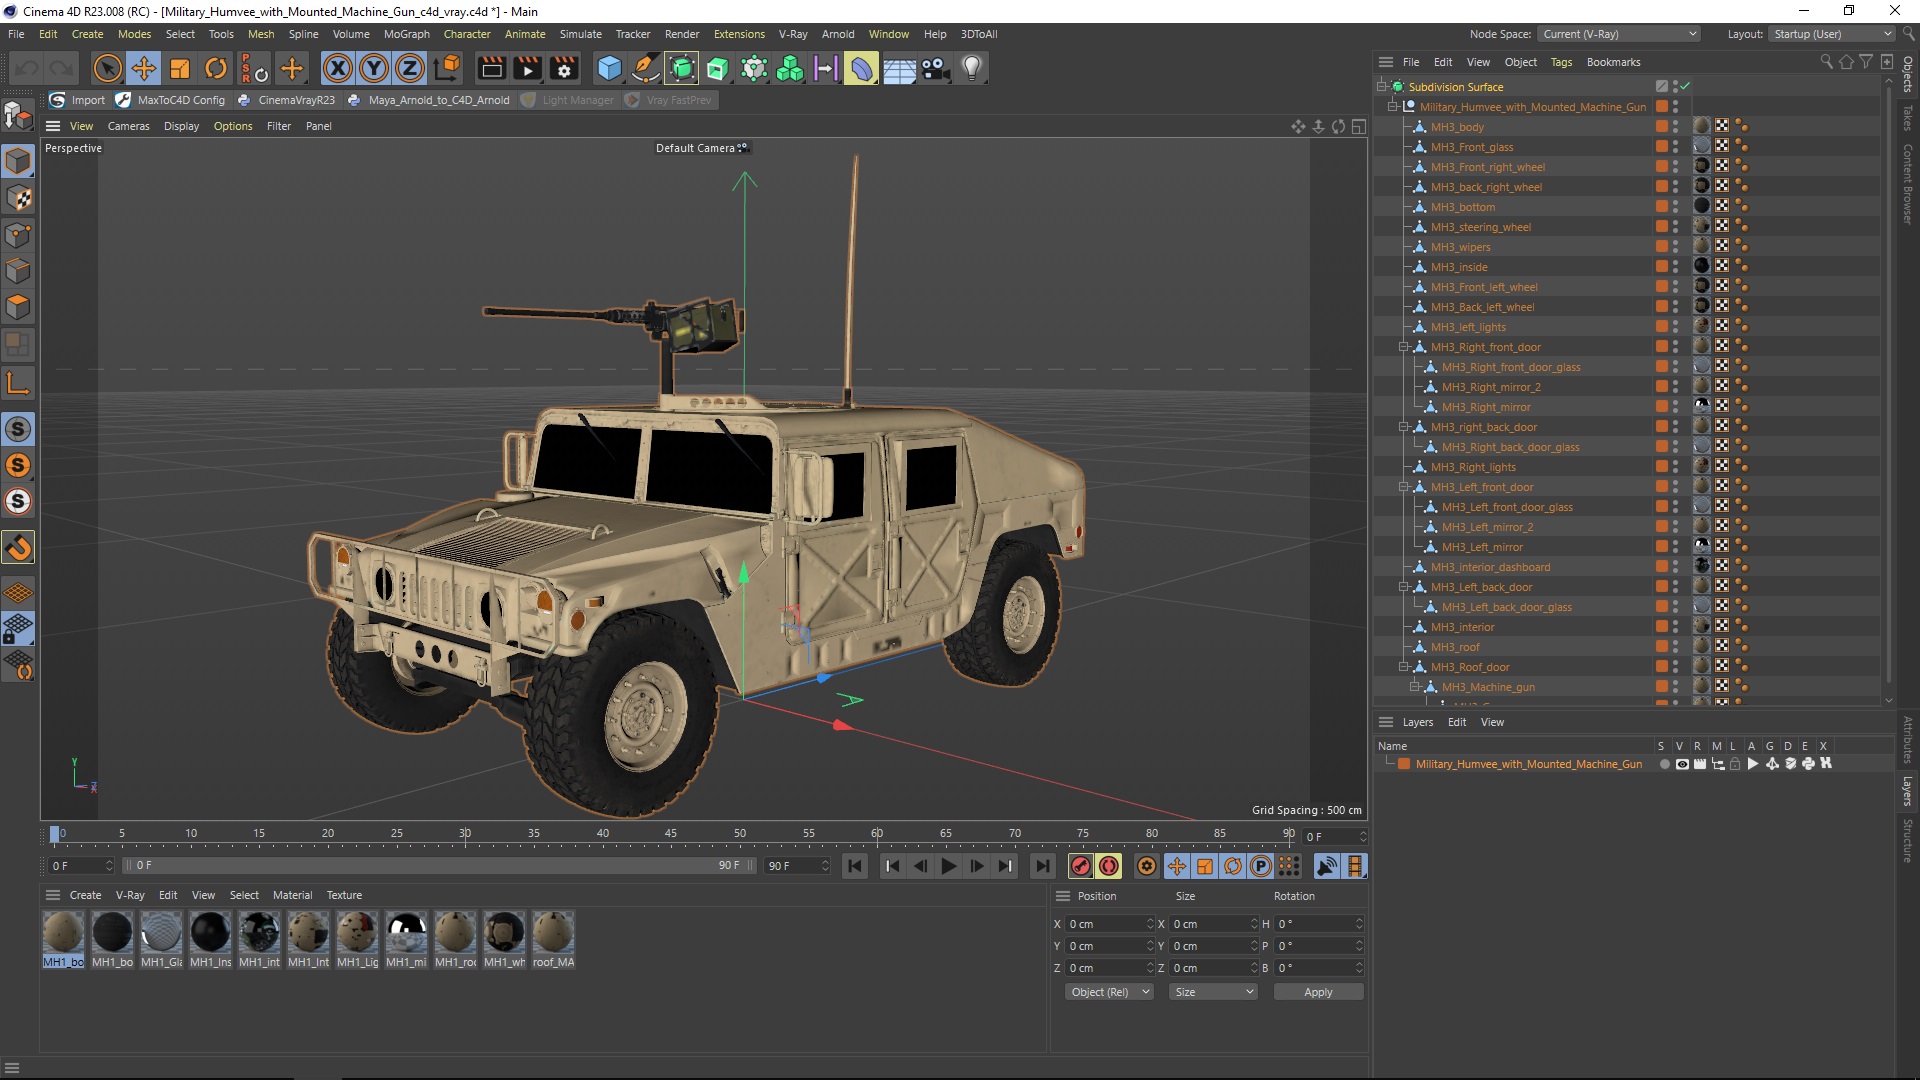This screenshot has height=1080, width=1920.
Task: Open the MoGraph menu
Action: pos(406,34)
